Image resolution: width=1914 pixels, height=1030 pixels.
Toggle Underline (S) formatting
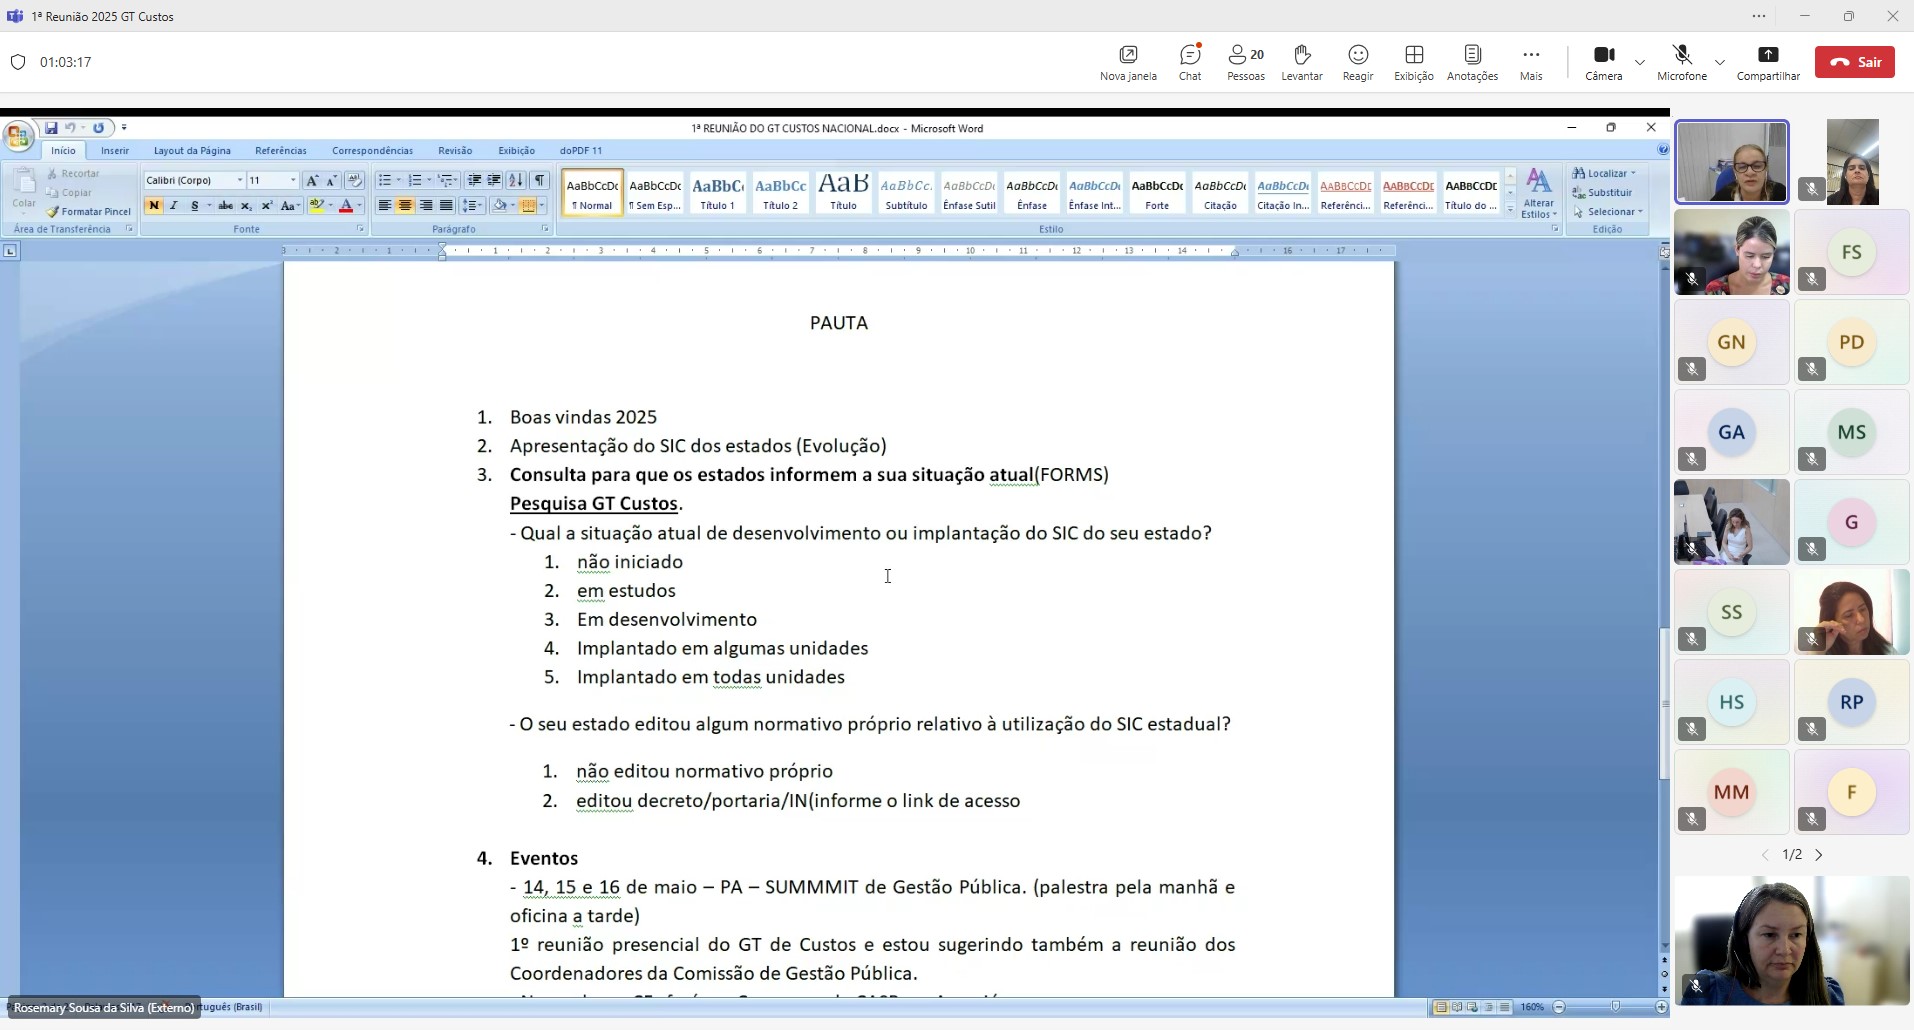[195, 206]
